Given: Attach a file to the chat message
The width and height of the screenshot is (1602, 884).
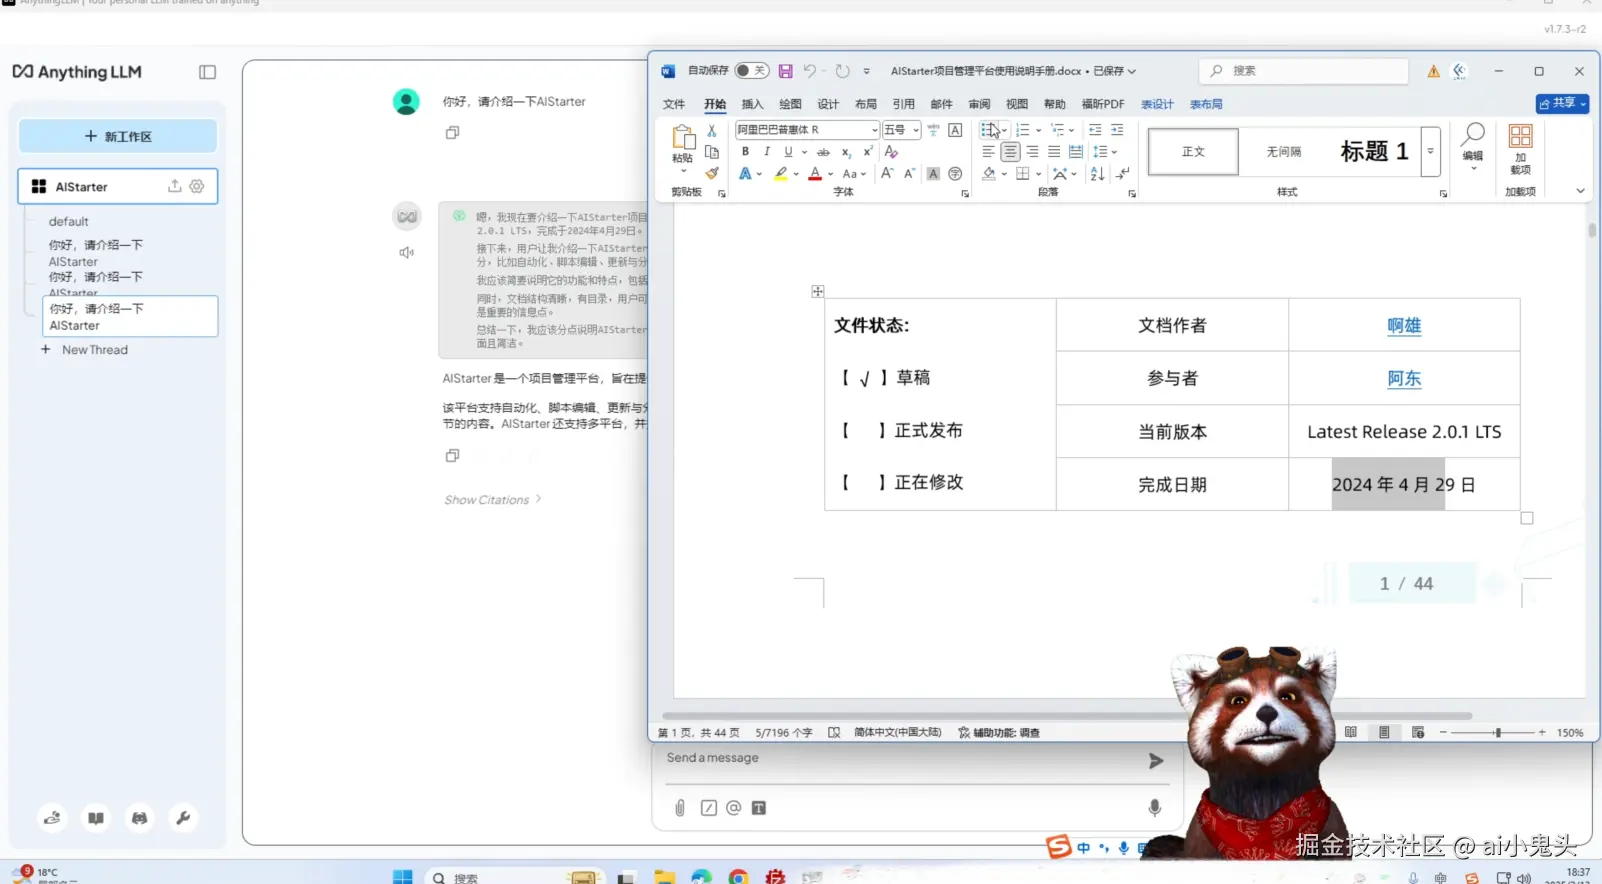Looking at the screenshot, I should pyautogui.click(x=680, y=808).
